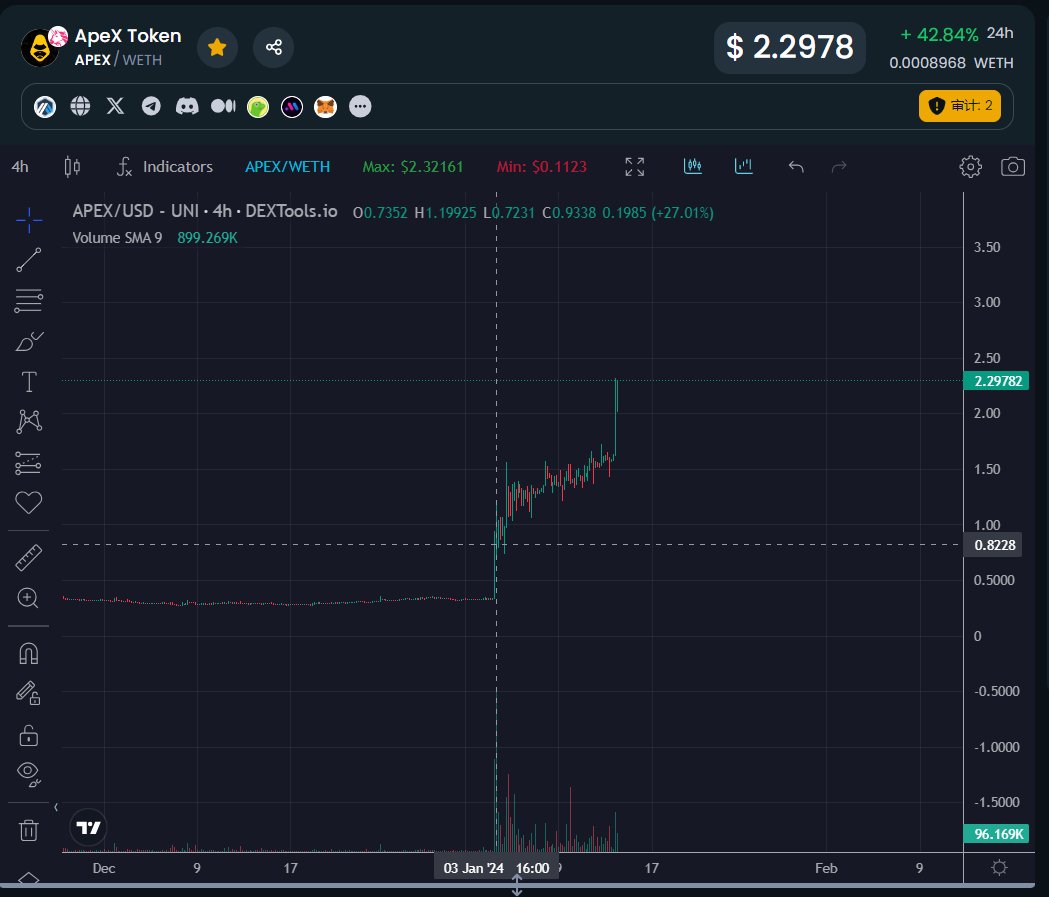Open the audit badge showing 2
This screenshot has width=1049, height=897.
pyautogui.click(x=959, y=106)
